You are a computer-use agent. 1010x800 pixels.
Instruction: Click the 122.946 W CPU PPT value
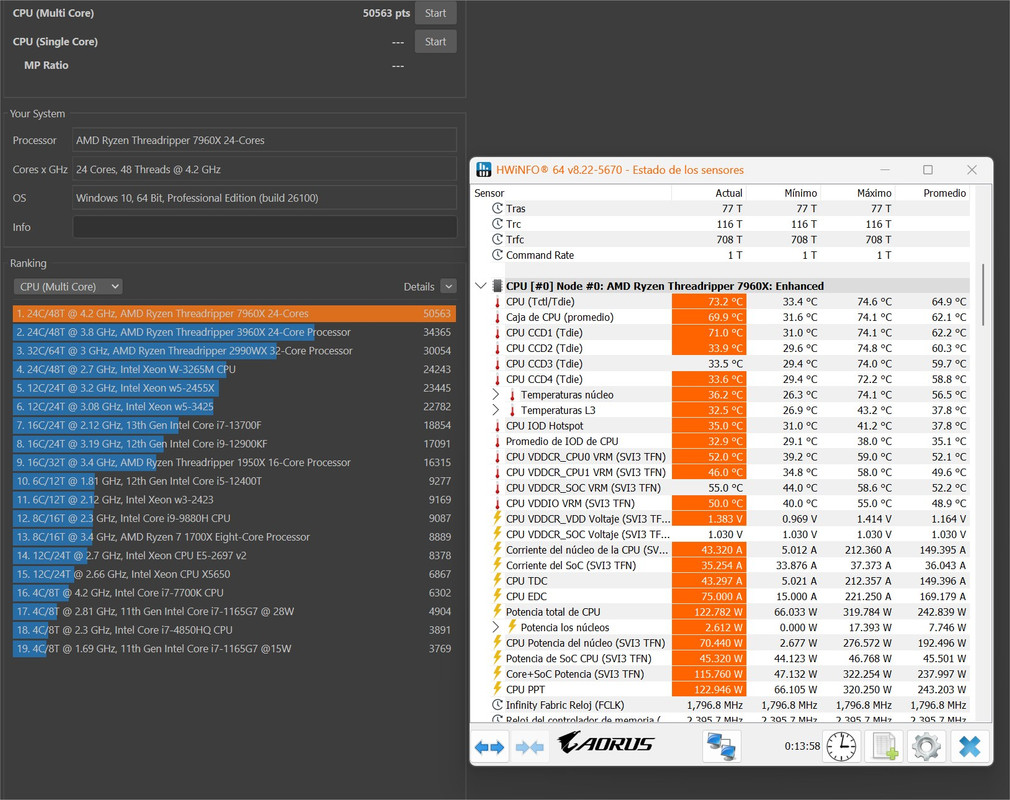point(709,689)
